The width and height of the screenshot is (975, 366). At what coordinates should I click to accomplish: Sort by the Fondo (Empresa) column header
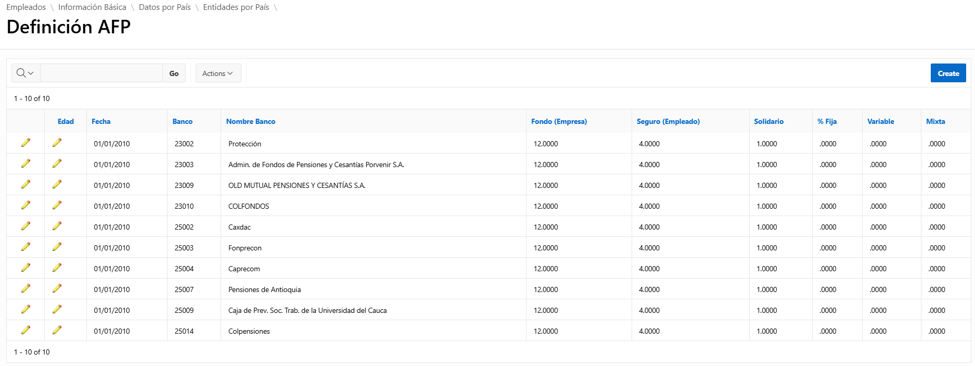pos(559,122)
